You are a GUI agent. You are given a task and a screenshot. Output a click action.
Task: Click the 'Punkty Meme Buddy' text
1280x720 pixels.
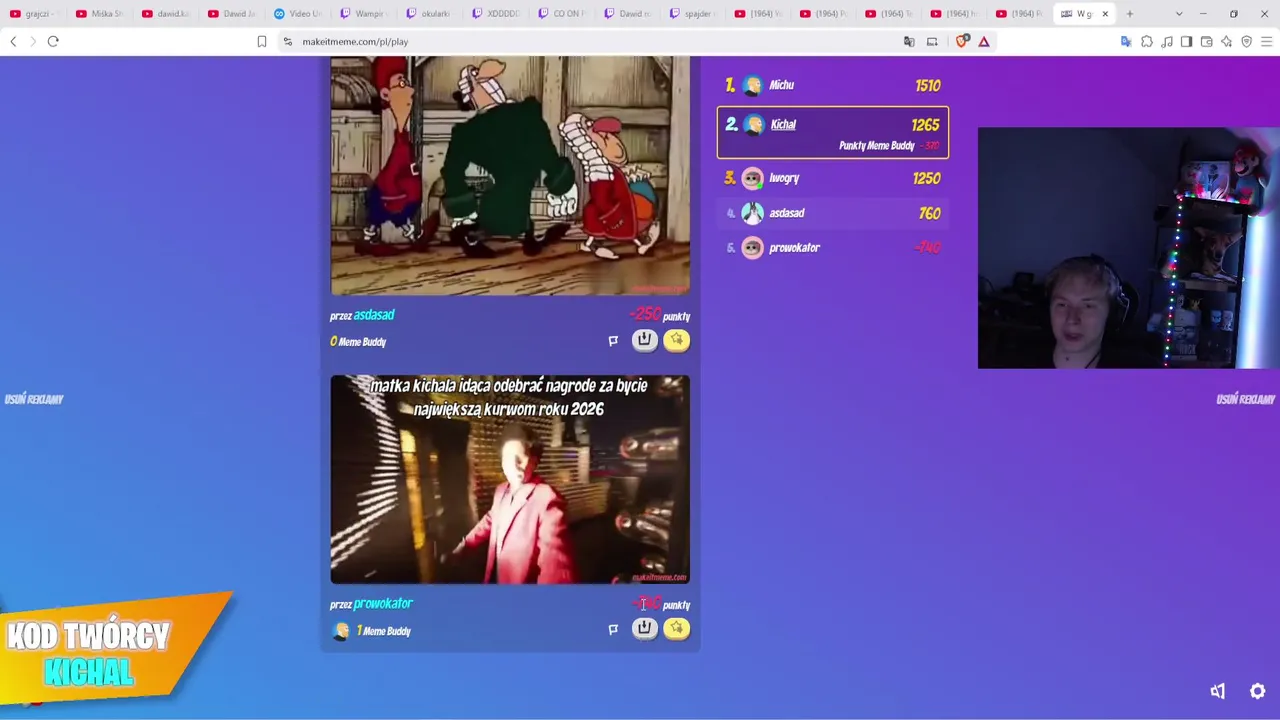[877, 146]
